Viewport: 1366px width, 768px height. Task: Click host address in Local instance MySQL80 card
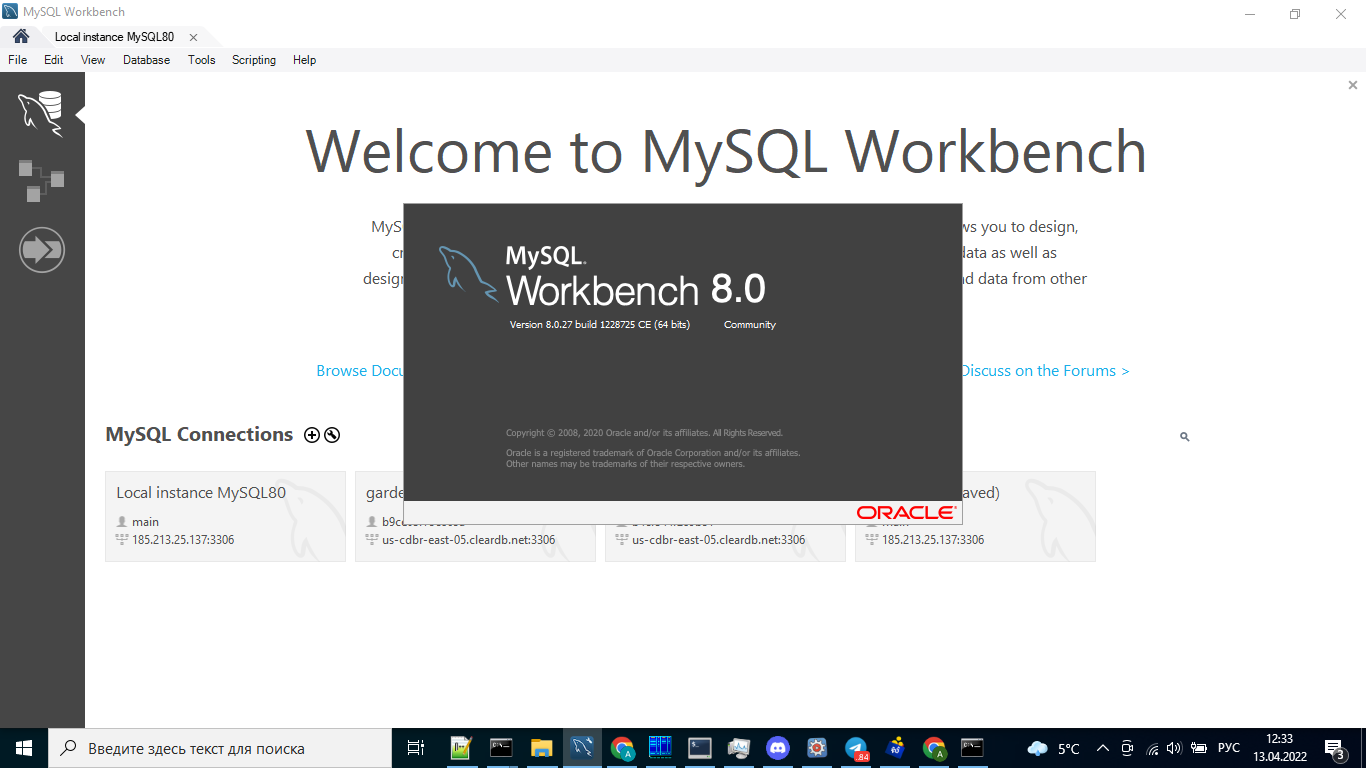[183, 540]
